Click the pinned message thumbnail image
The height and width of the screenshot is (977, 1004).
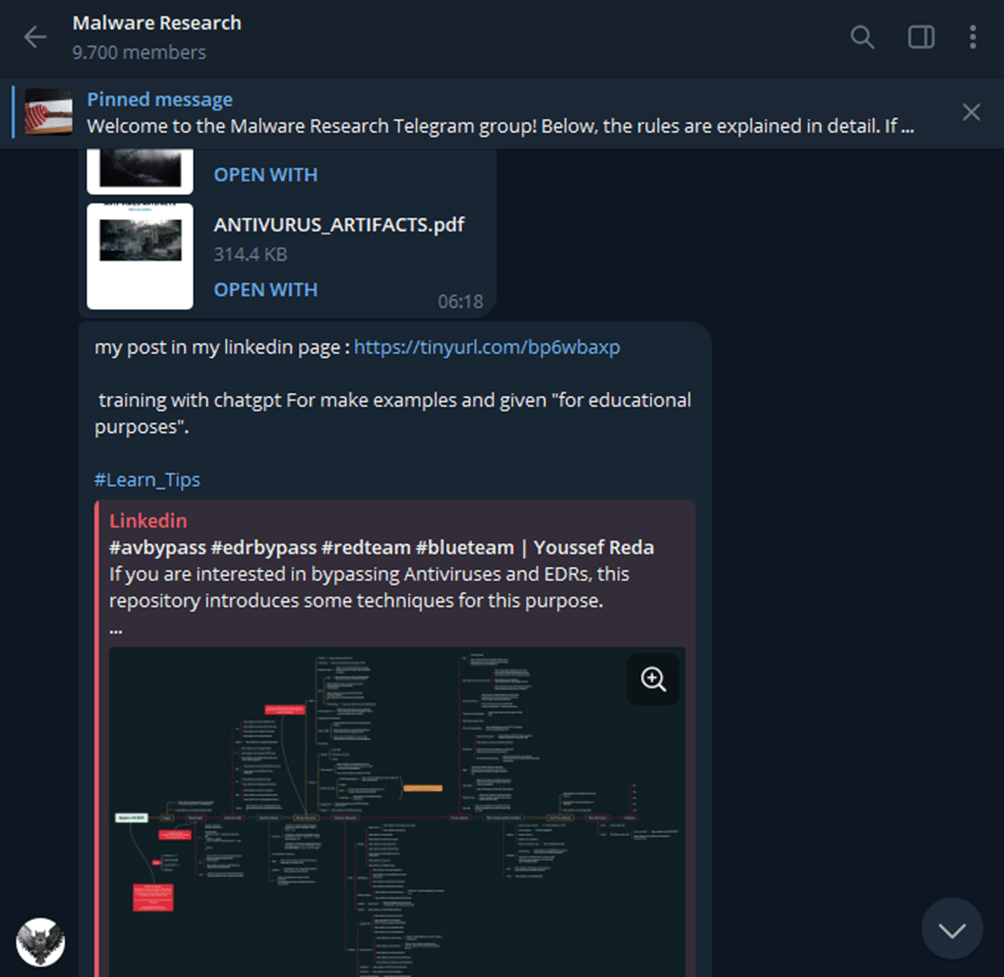49,112
